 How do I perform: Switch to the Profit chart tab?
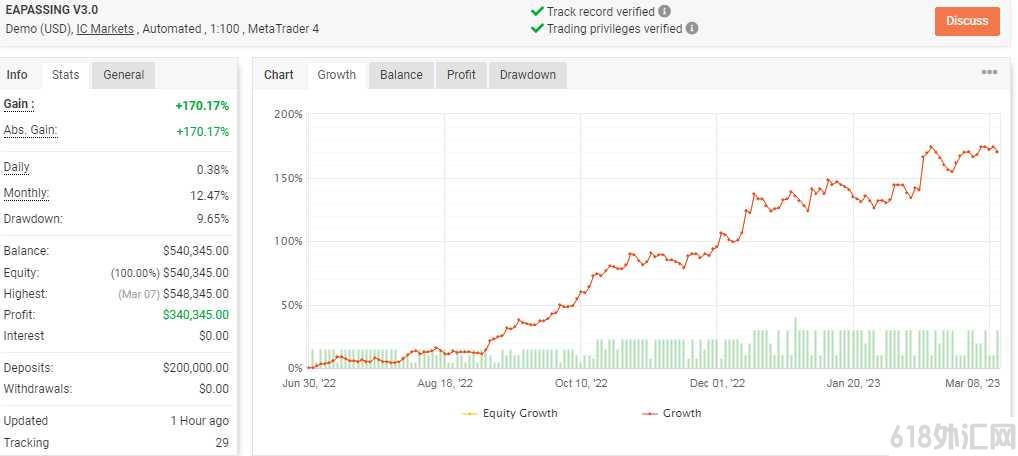[461, 75]
